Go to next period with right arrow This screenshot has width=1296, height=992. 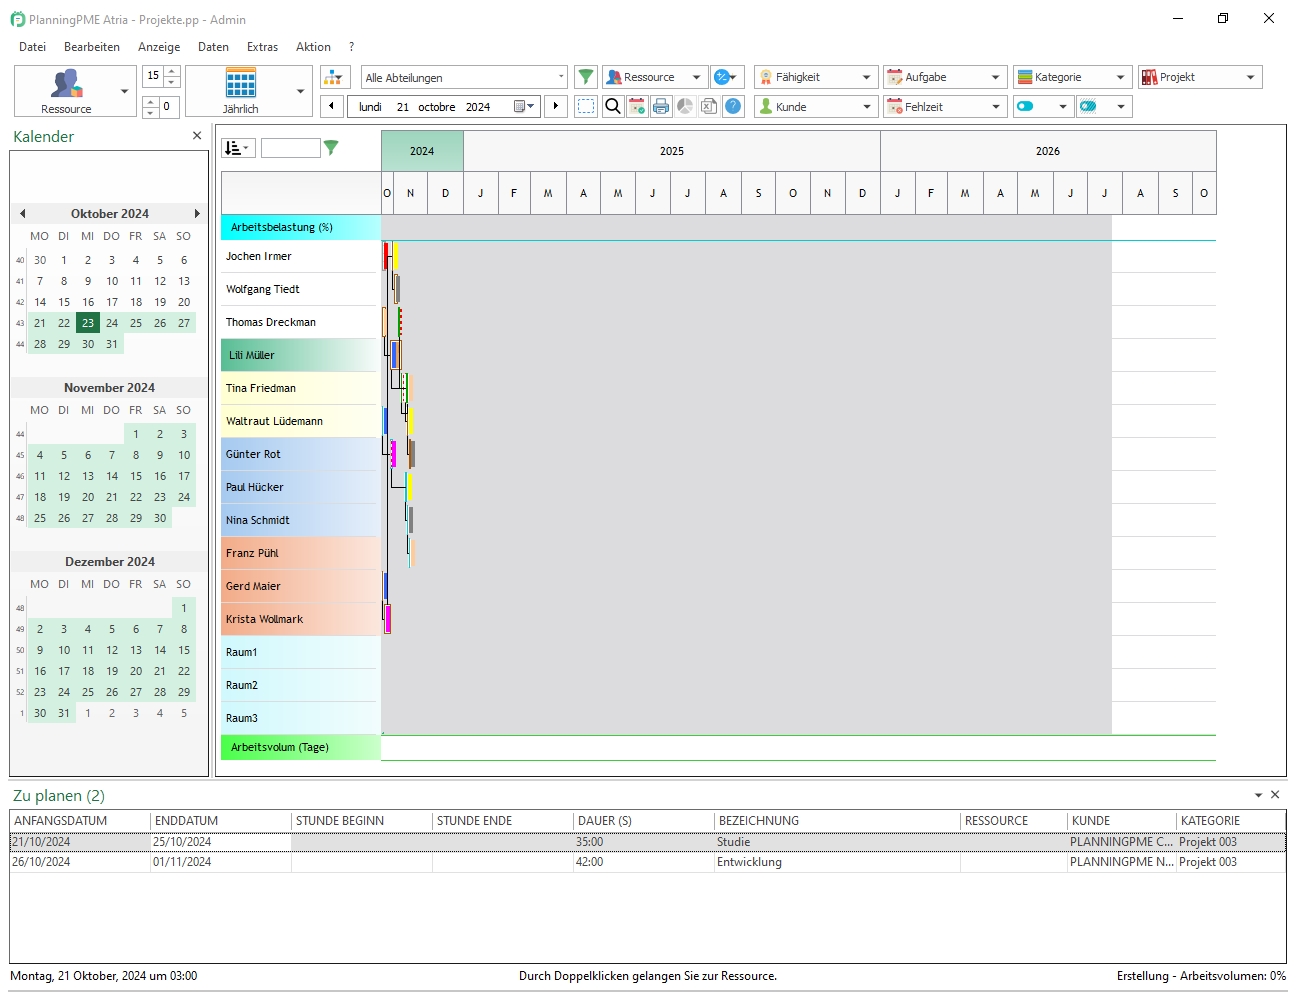pos(556,106)
